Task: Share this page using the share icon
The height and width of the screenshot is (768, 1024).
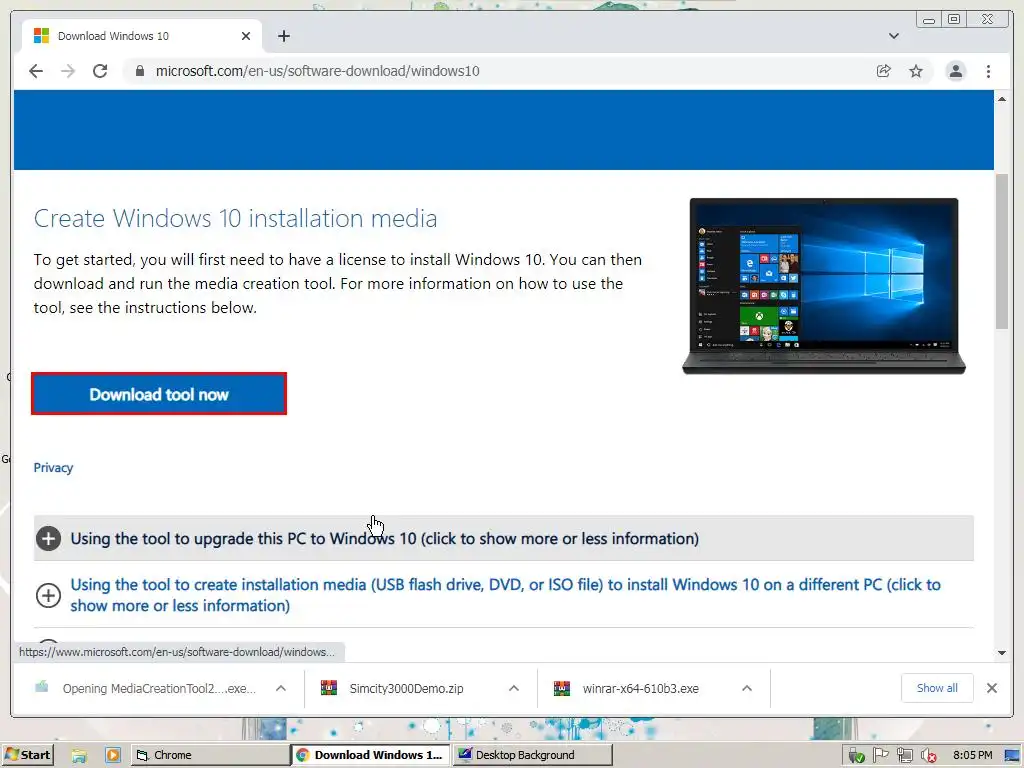Action: (x=884, y=71)
